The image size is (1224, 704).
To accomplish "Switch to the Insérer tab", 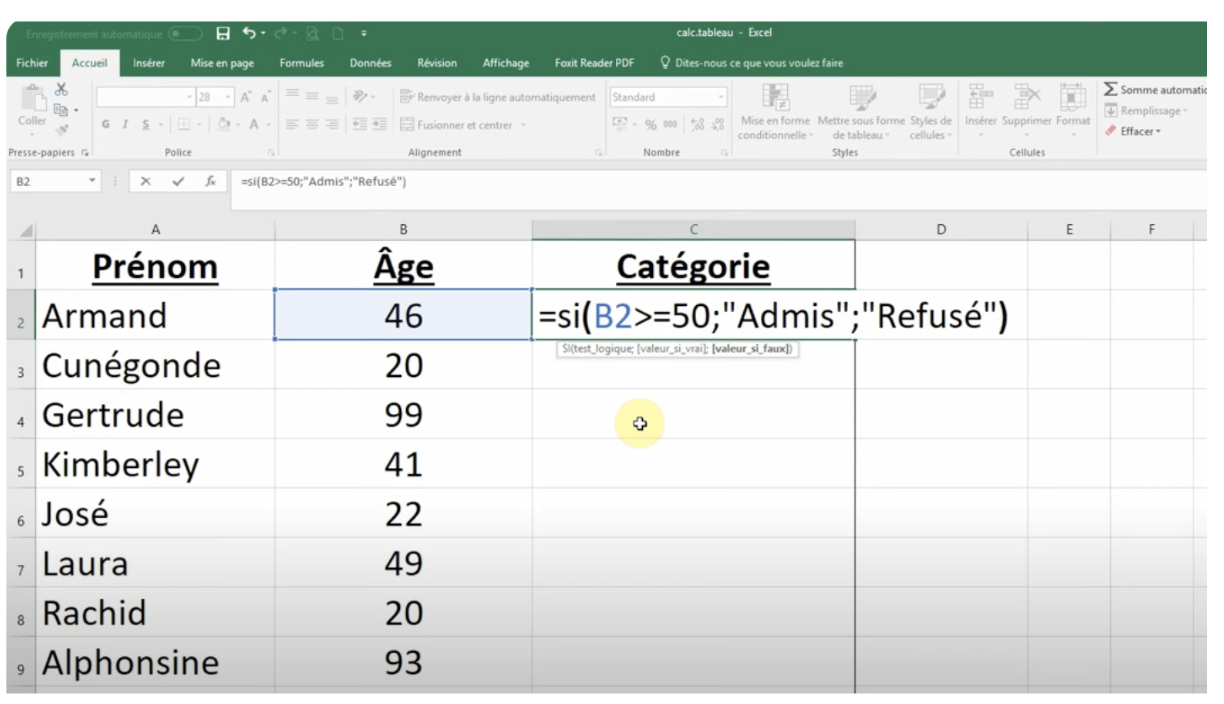I will point(149,63).
